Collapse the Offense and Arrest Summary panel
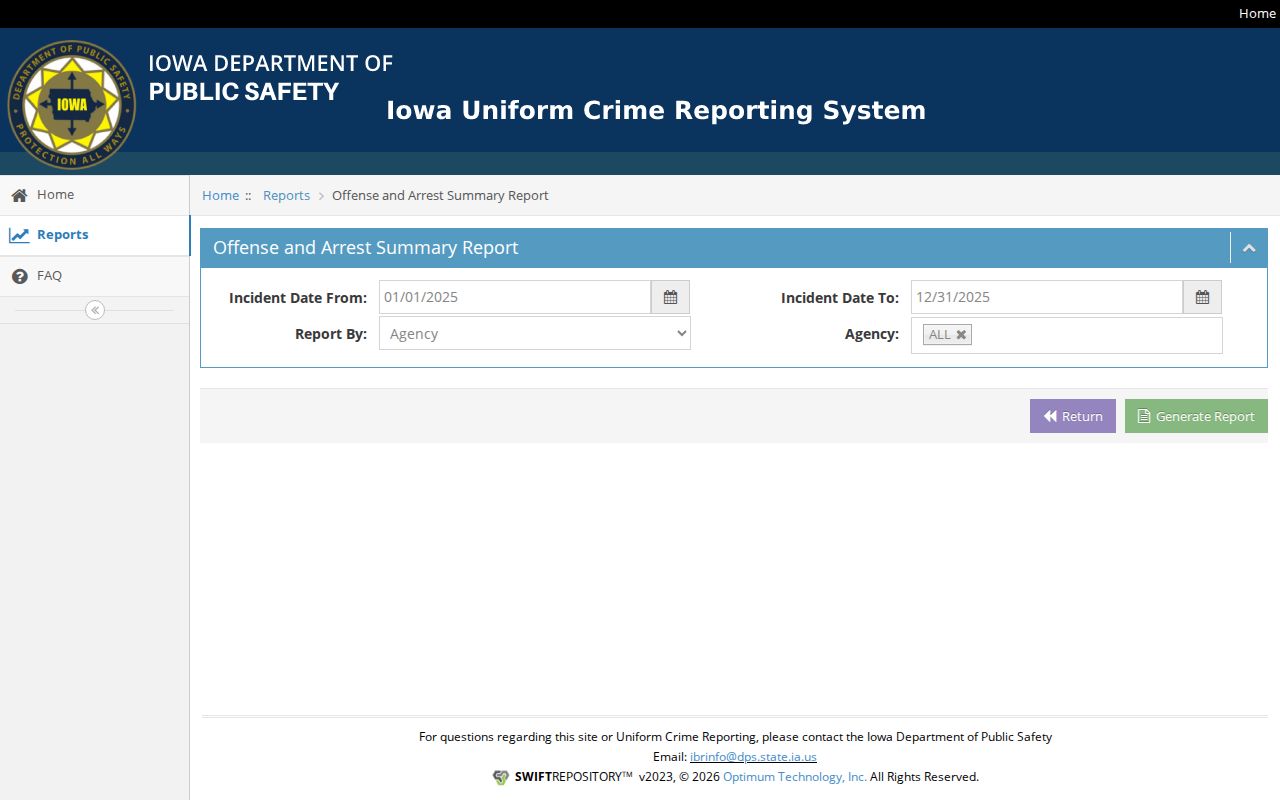The image size is (1280, 800). (x=1249, y=248)
